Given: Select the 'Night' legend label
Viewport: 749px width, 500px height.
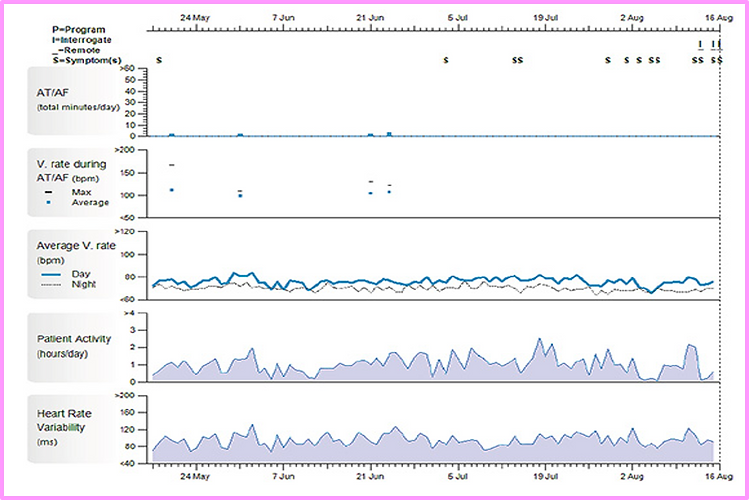Looking at the screenshot, I should pyautogui.click(x=84, y=285).
